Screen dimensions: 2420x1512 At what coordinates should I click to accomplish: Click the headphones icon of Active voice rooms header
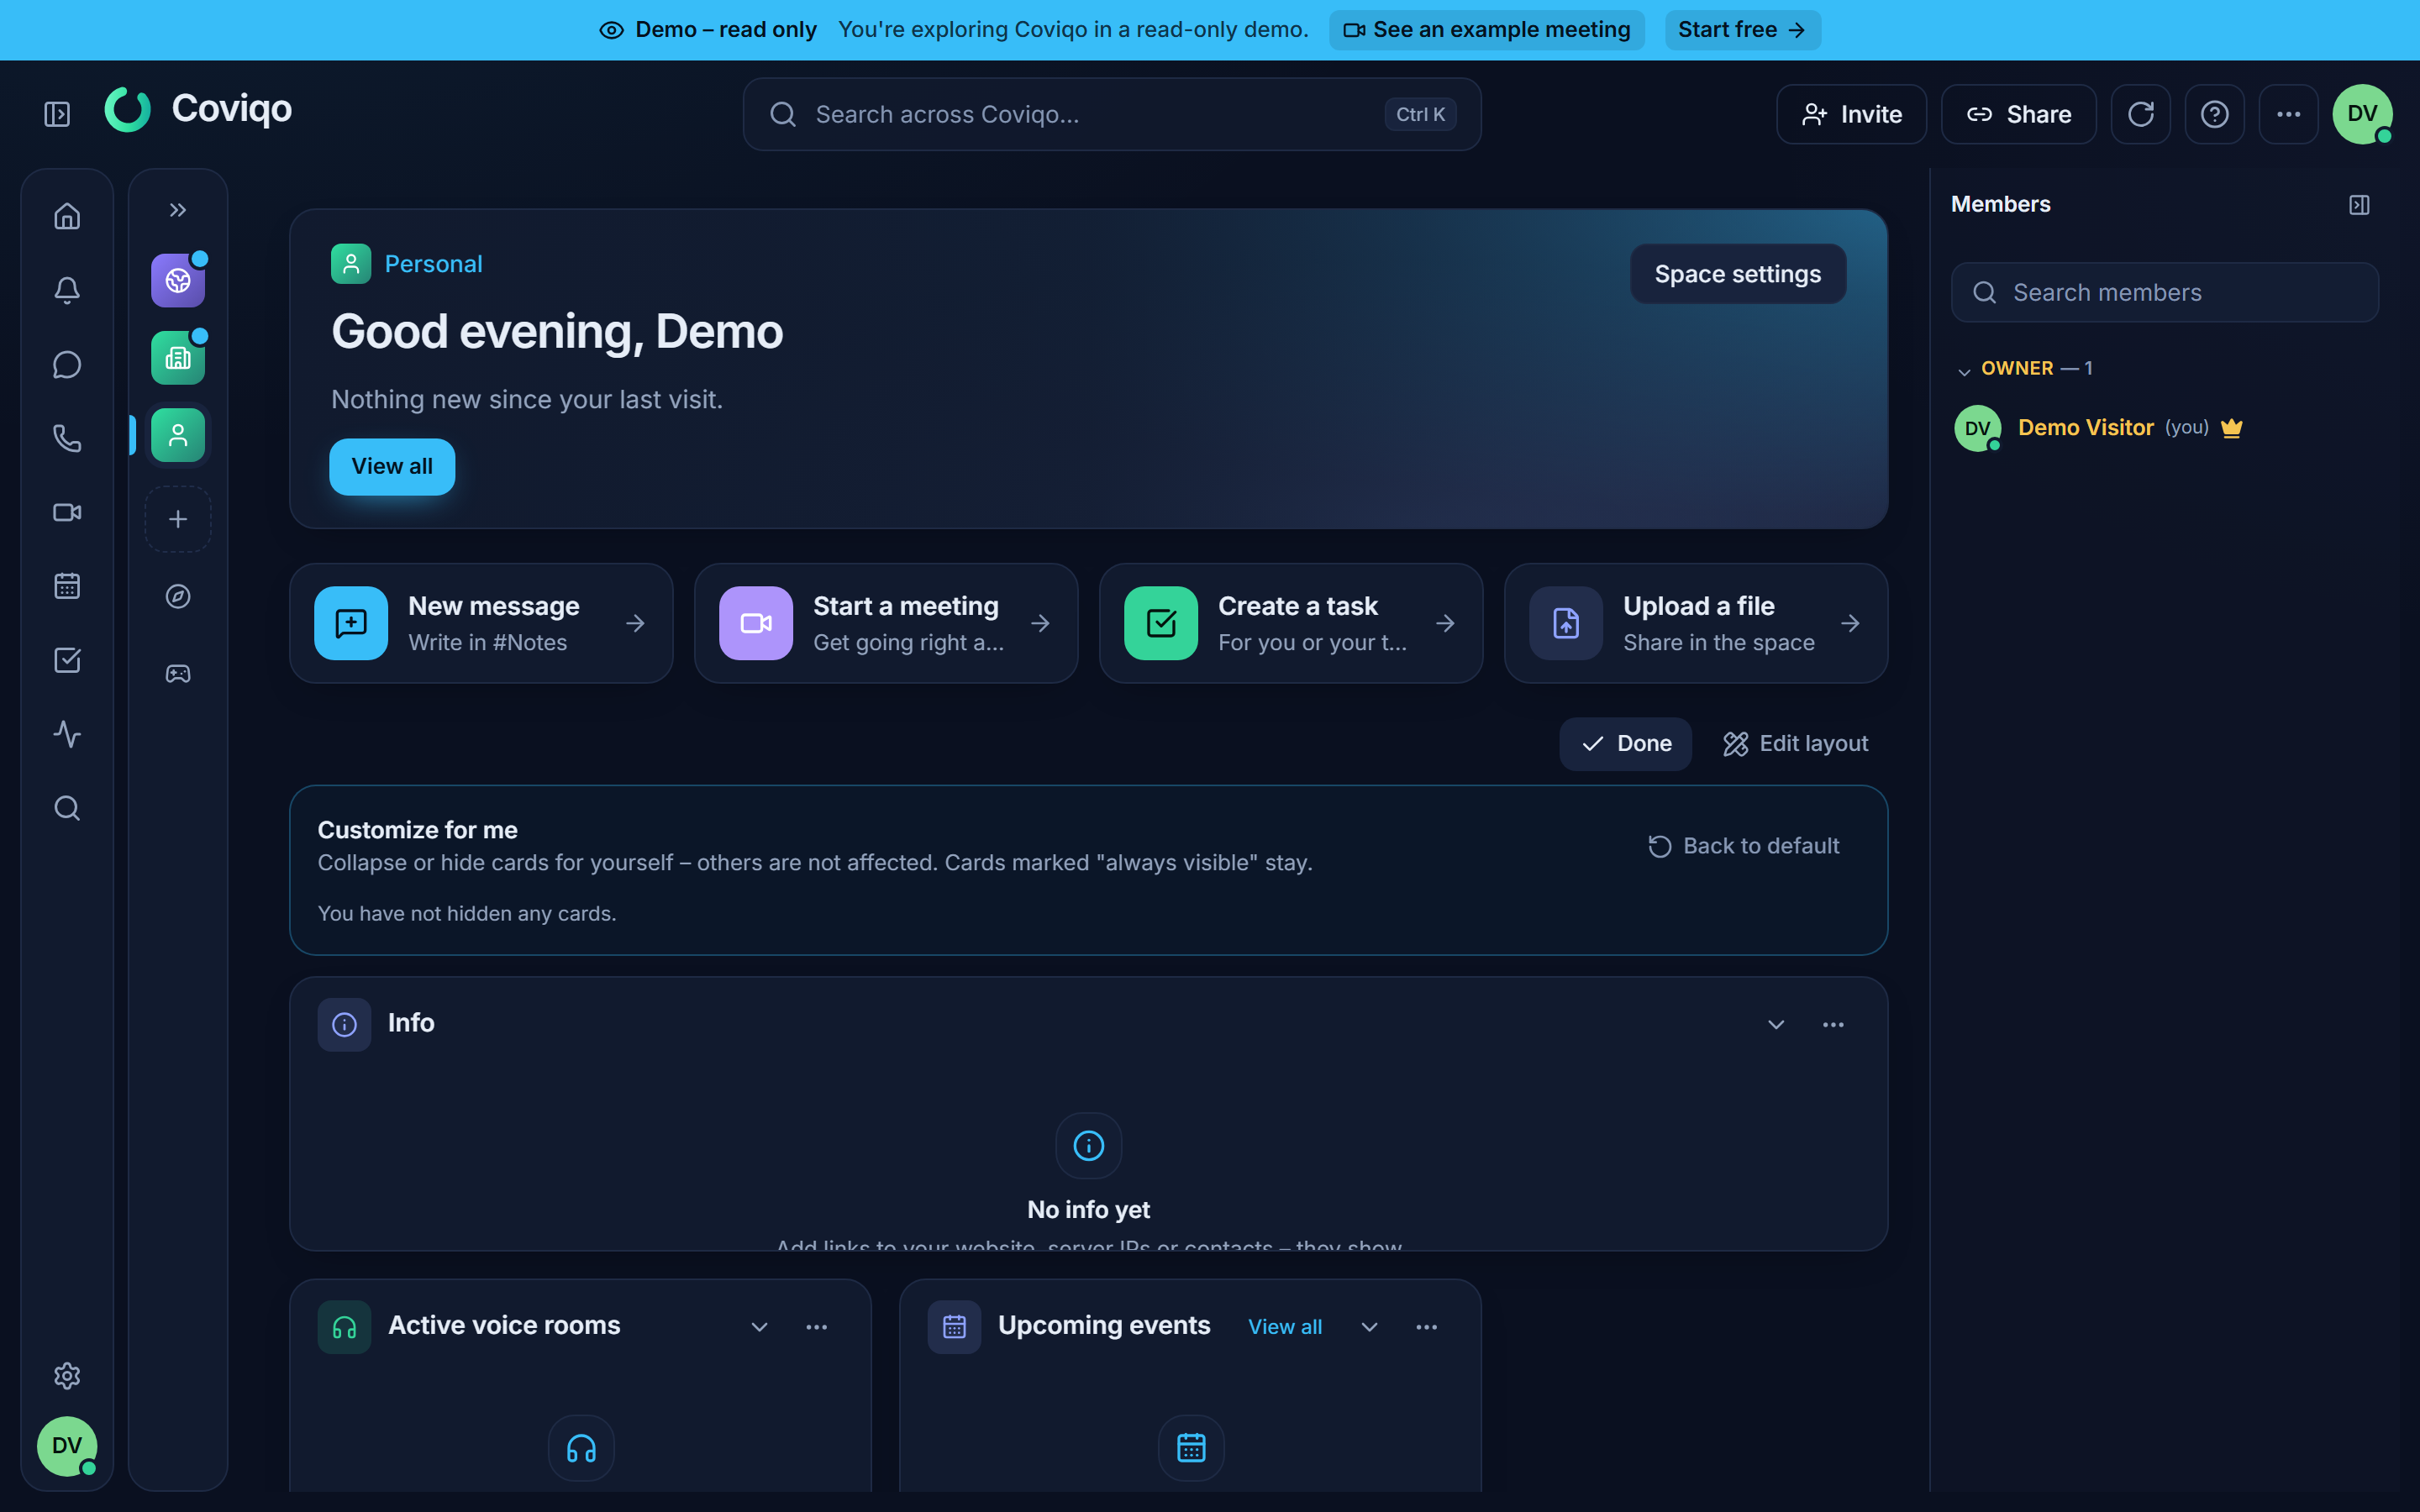click(344, 1327)
